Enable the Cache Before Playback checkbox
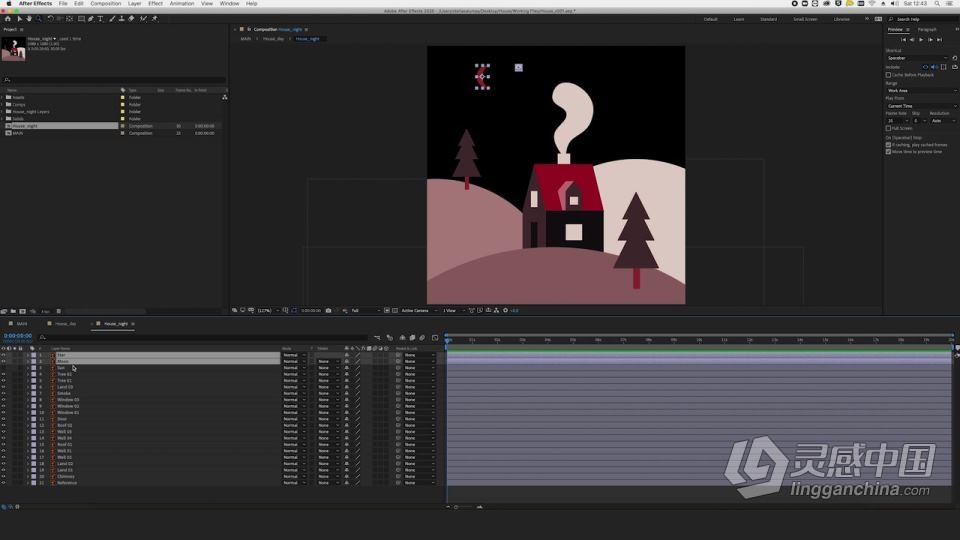Image resolution: width=960 pixels, height=540 pixels. coord(888,75)
